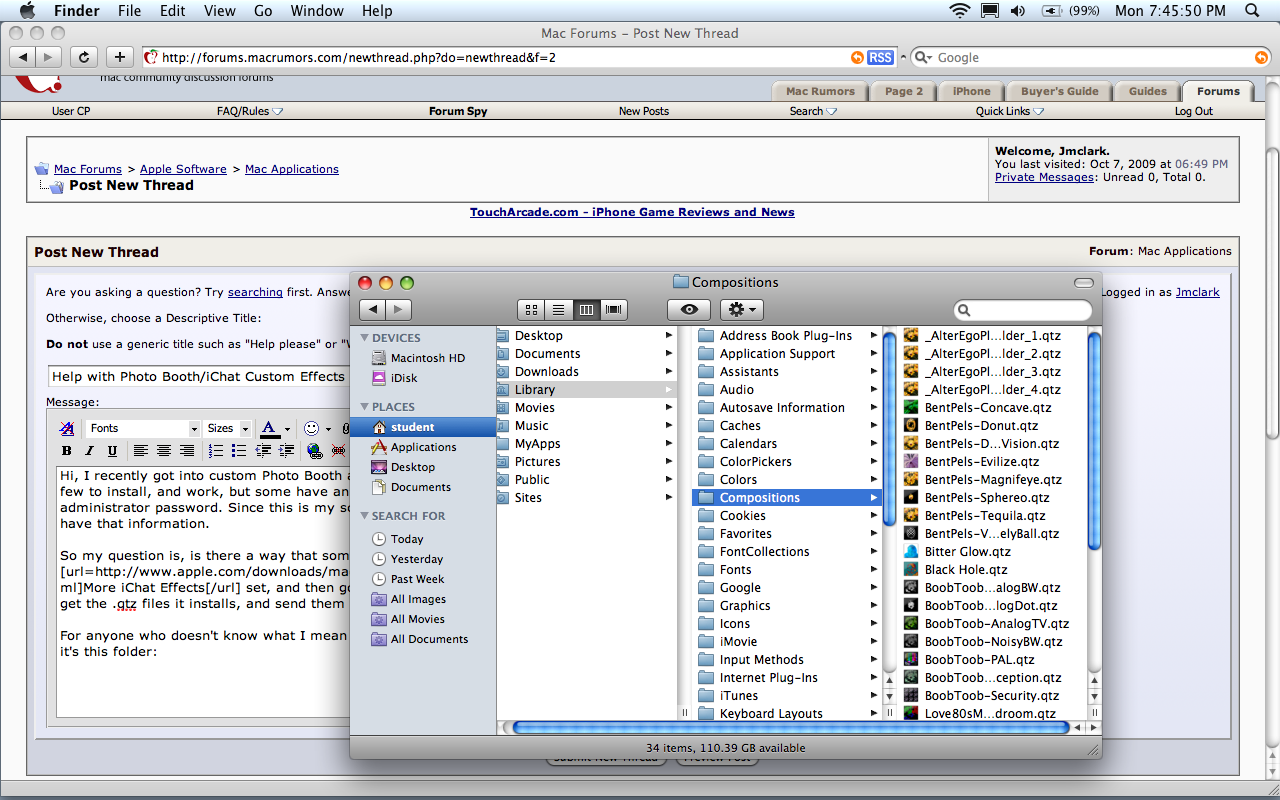Open the Go menu
Screen dimensions: 1280x800
point(263,11)
